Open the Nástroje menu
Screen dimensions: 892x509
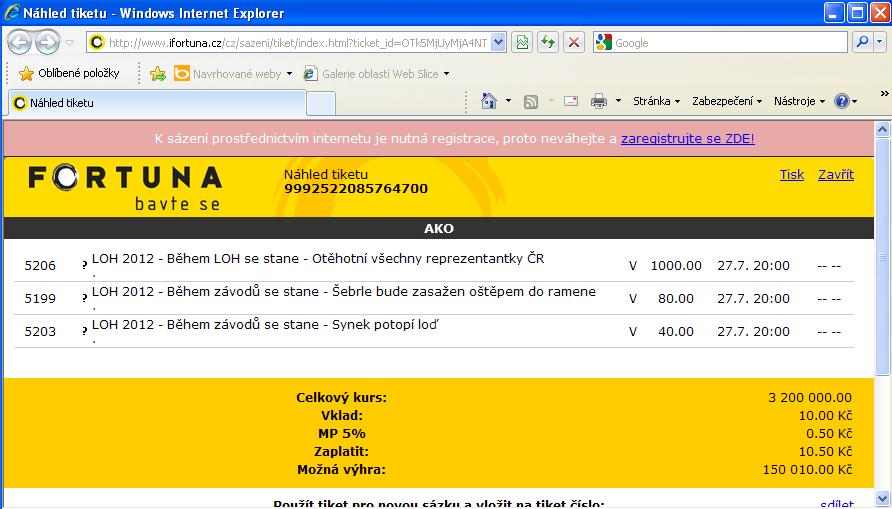[799, 101]
